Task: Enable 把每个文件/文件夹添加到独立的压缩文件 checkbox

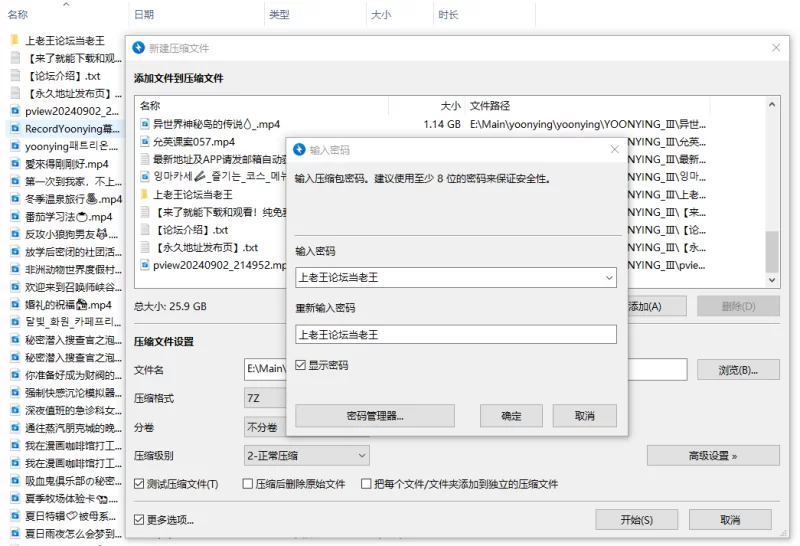Action: pos(366,484)
